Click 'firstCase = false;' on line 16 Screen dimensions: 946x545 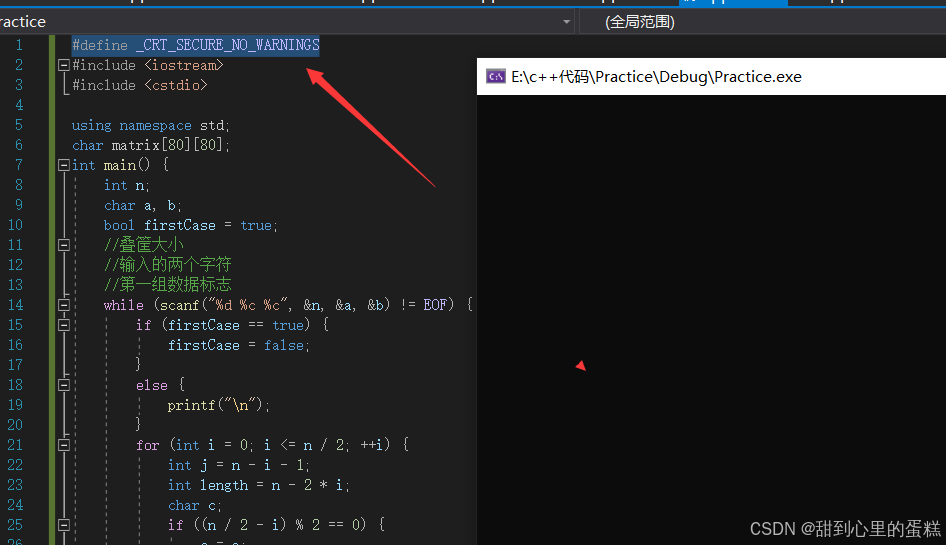pos(239,345)
